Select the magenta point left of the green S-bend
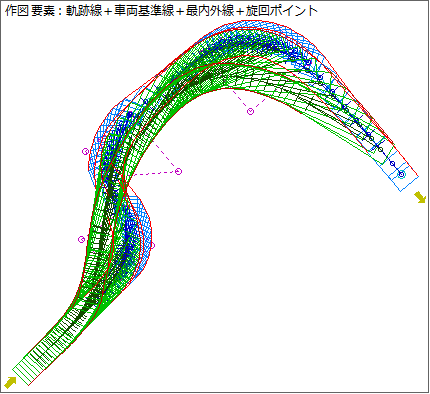This screenshot has width=430, height=394. pyautogui.click(x=81, y=239)
